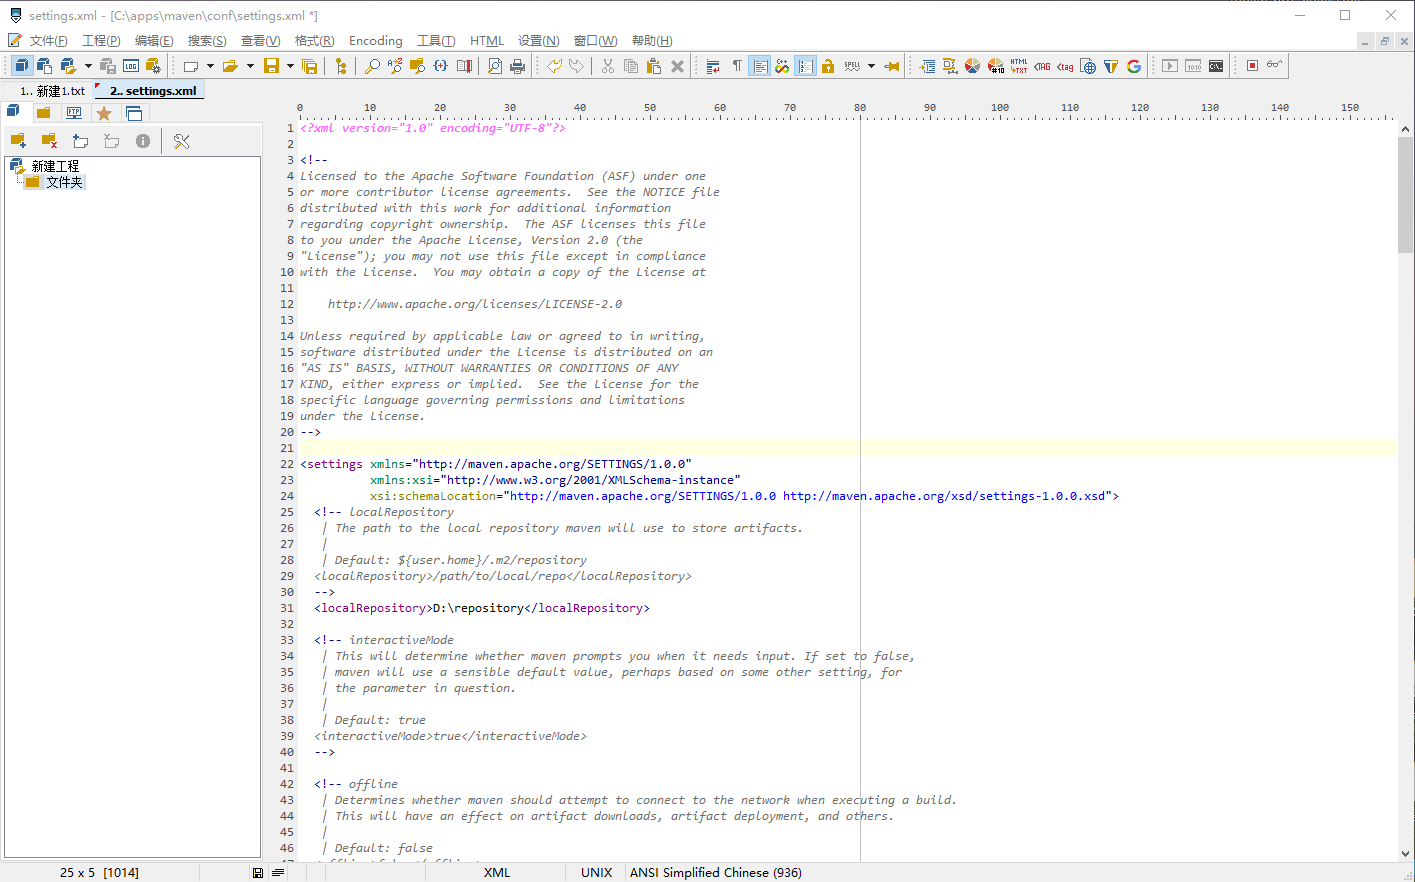This screenshot has height=882, width=1415.
Task: Click the add folder icon in project panel
Action: [x=18, y=141]
